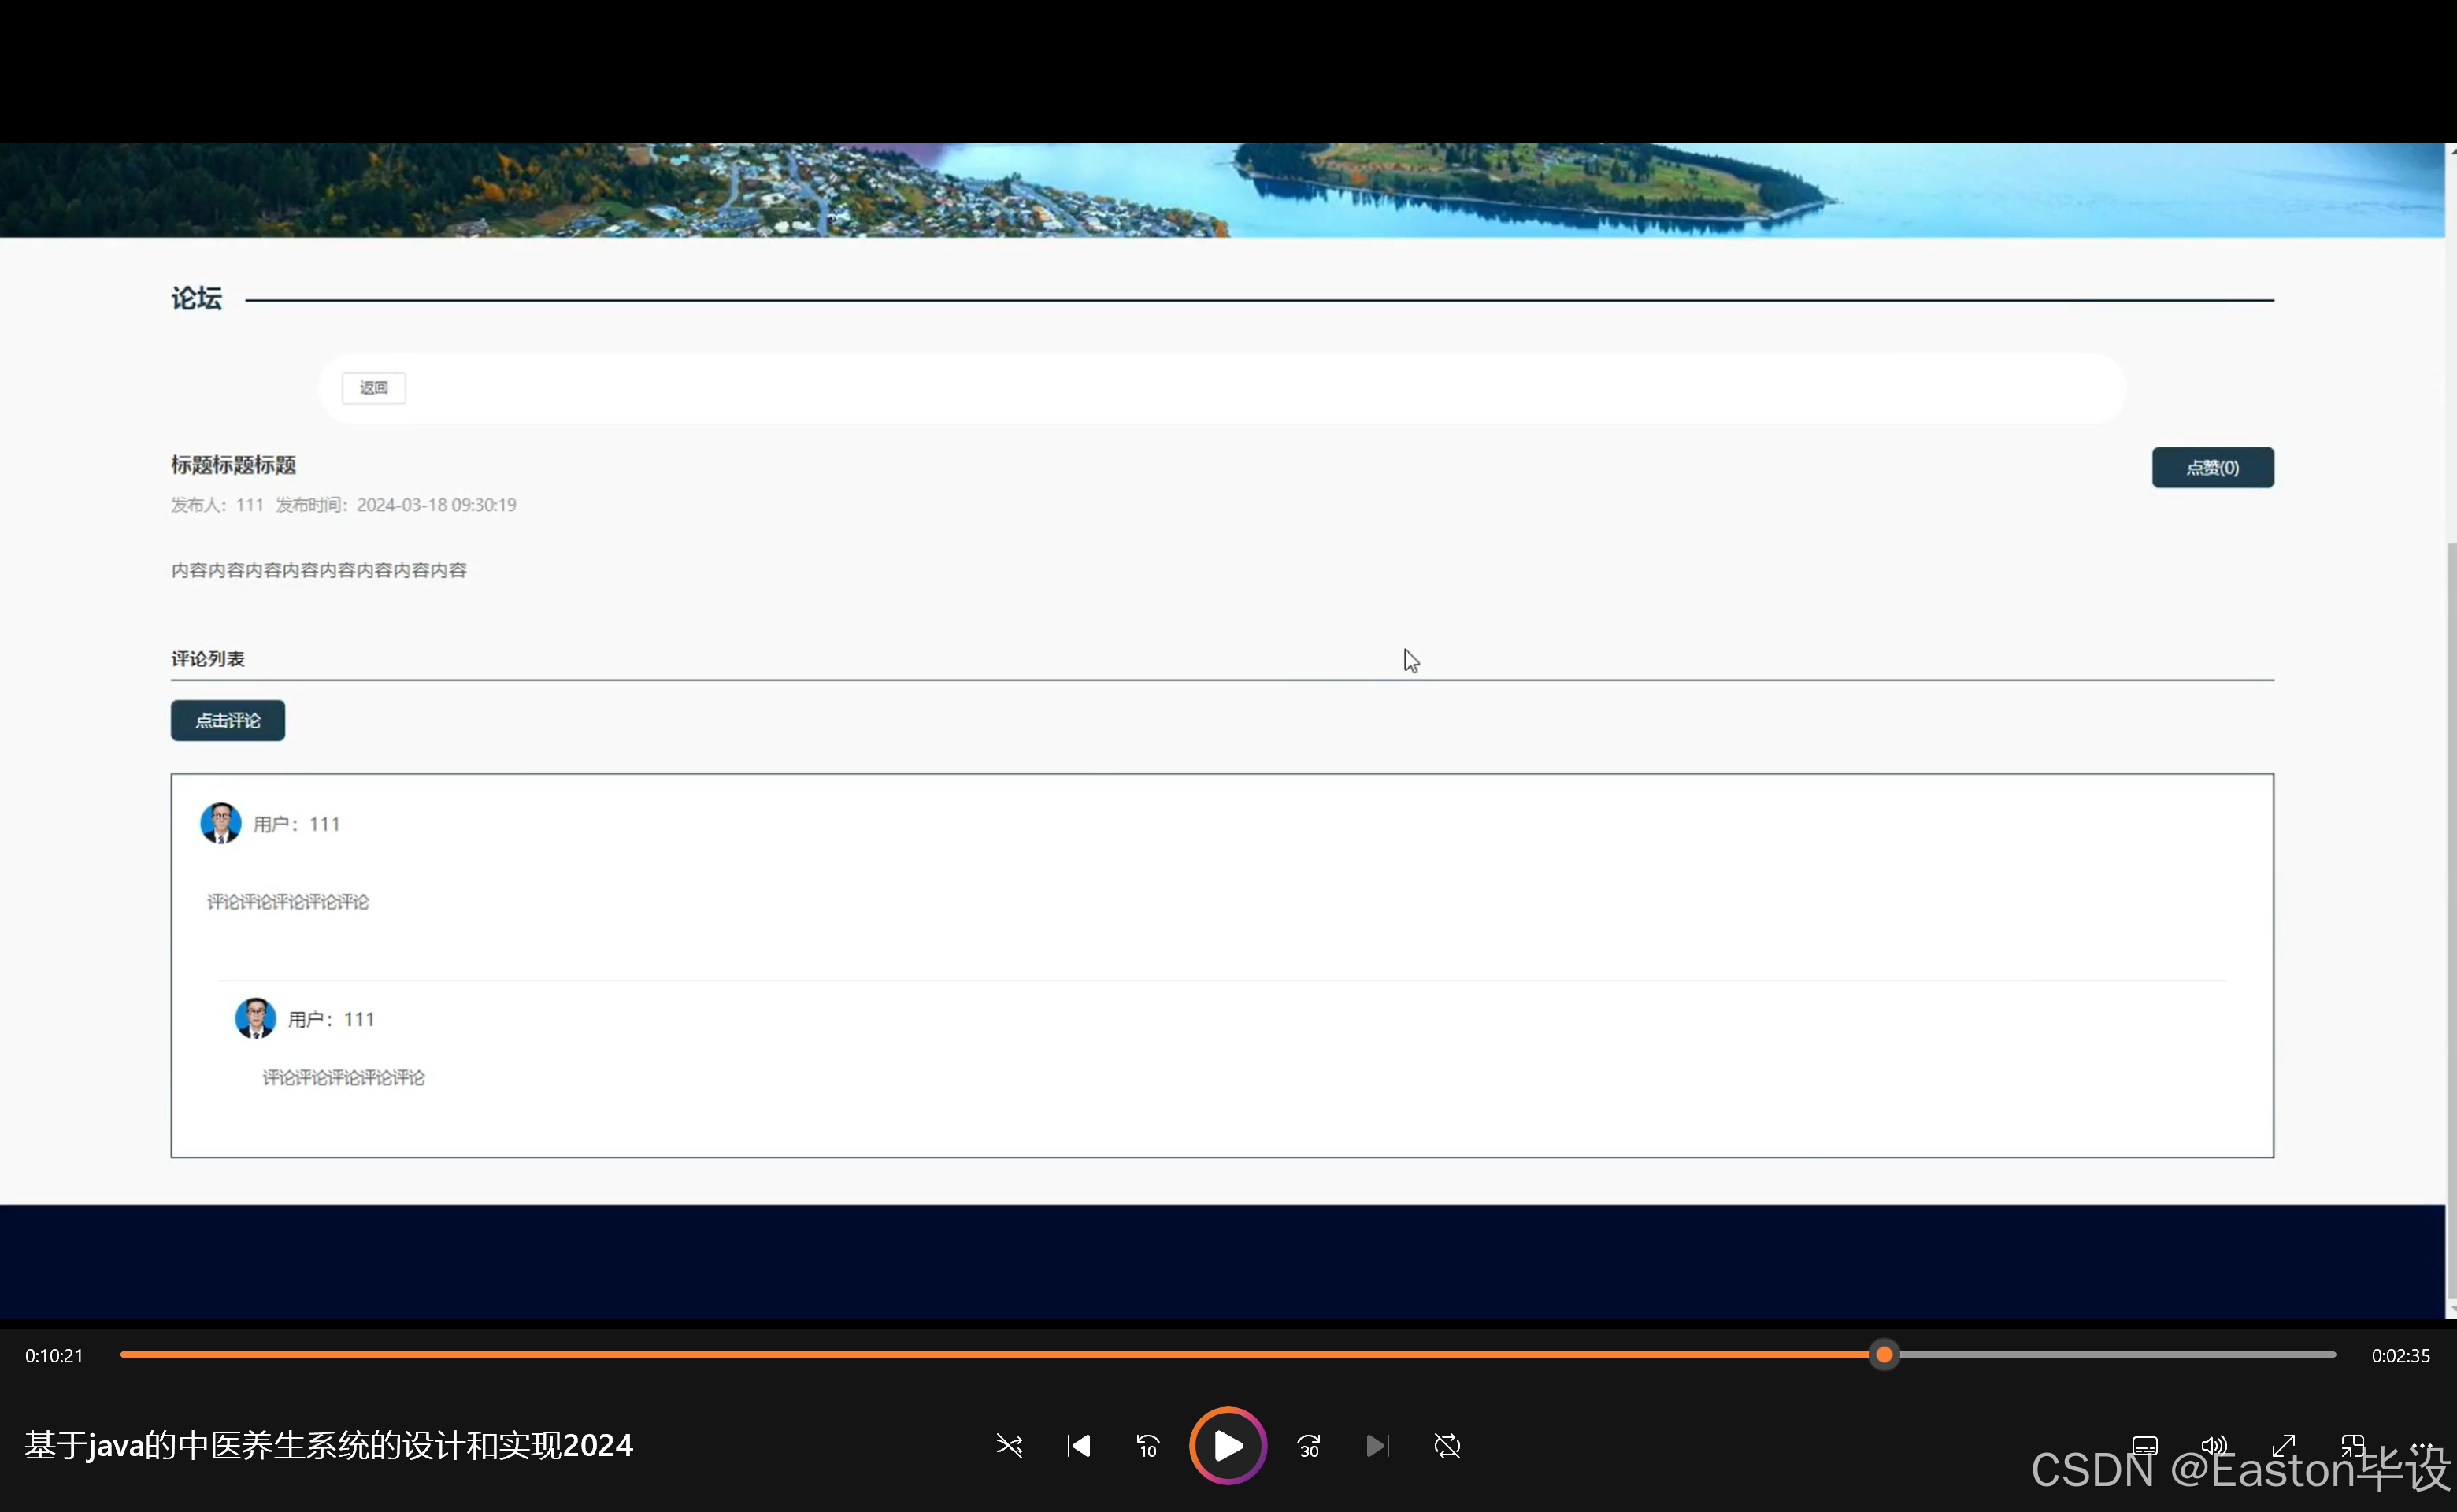
Task: Open the subtitles and captions menu
Action: click(2145, 1446)
